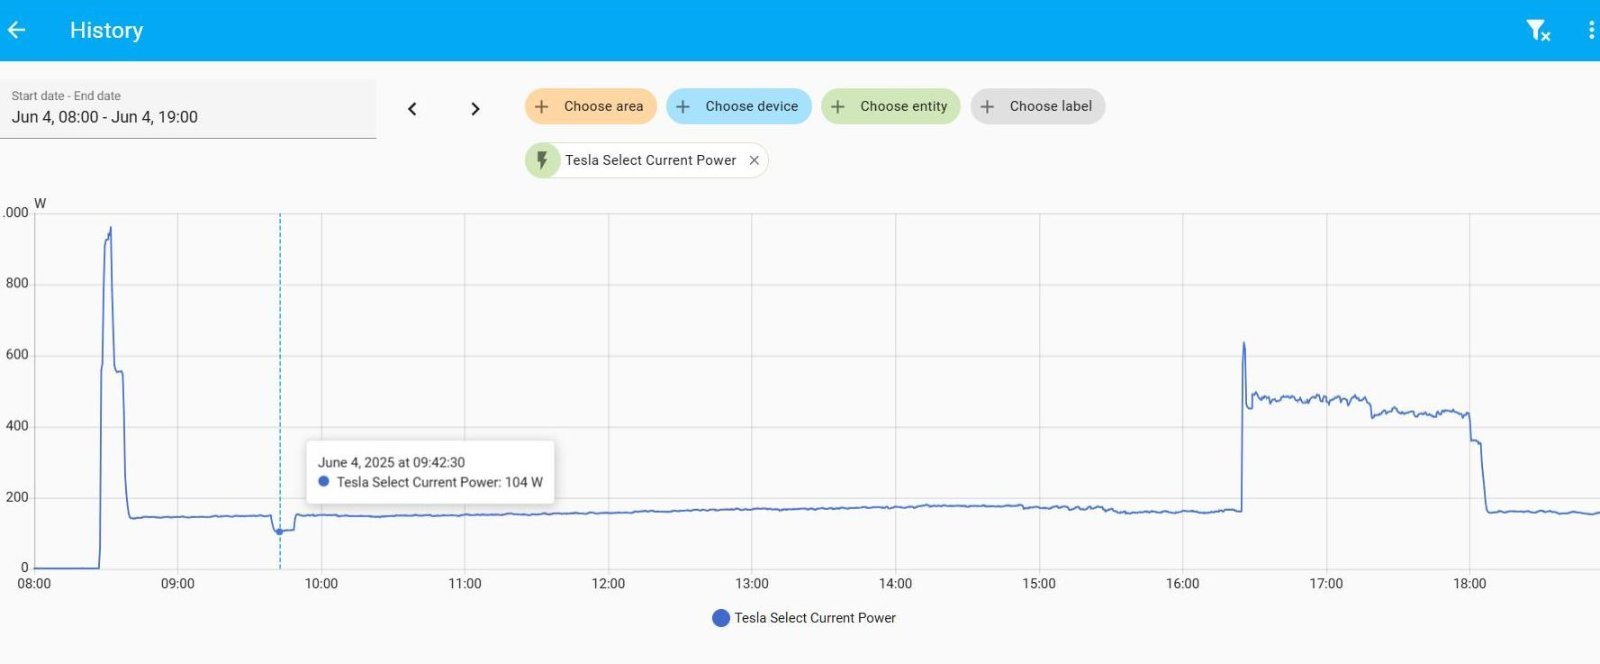Image resolution: width=1600 pixels, height=664 pixels.
Task: Click the 10:00 time axis label
Action: (x=321, y=584)
